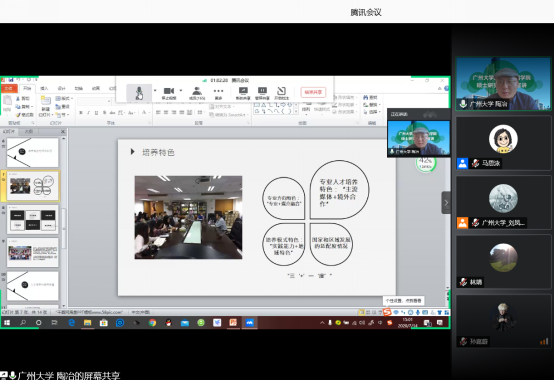The height and width of the screenshot is (380, 554).
Task: Click the new share icon
Action: [243, 93]
